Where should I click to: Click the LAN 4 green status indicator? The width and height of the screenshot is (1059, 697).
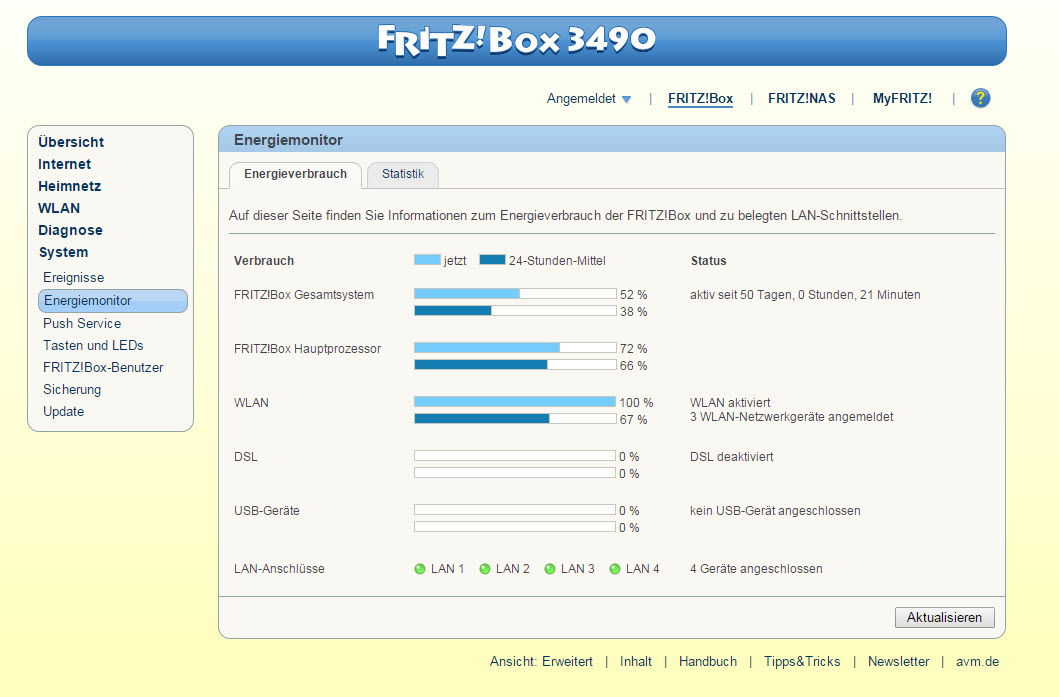pos(615,569)
